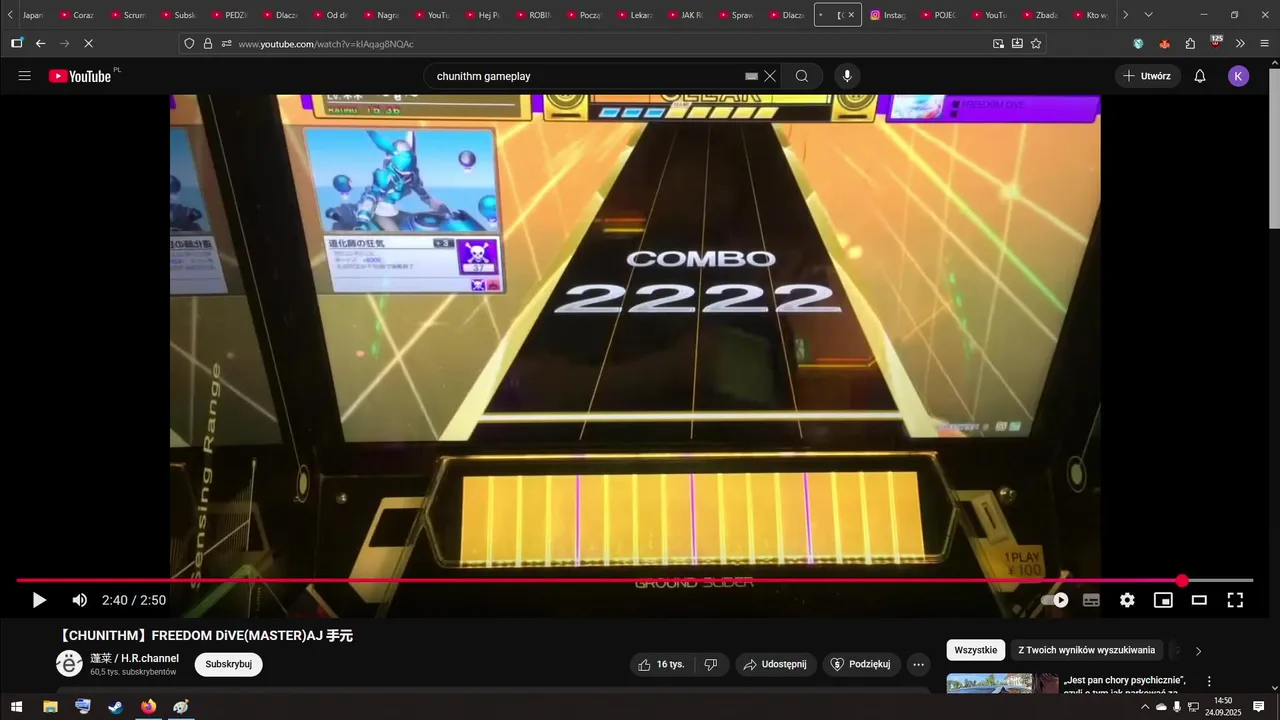This screenshot has height=720, width=1280.
Task: Open the list all tabs dropdown
Action: 1148,15
